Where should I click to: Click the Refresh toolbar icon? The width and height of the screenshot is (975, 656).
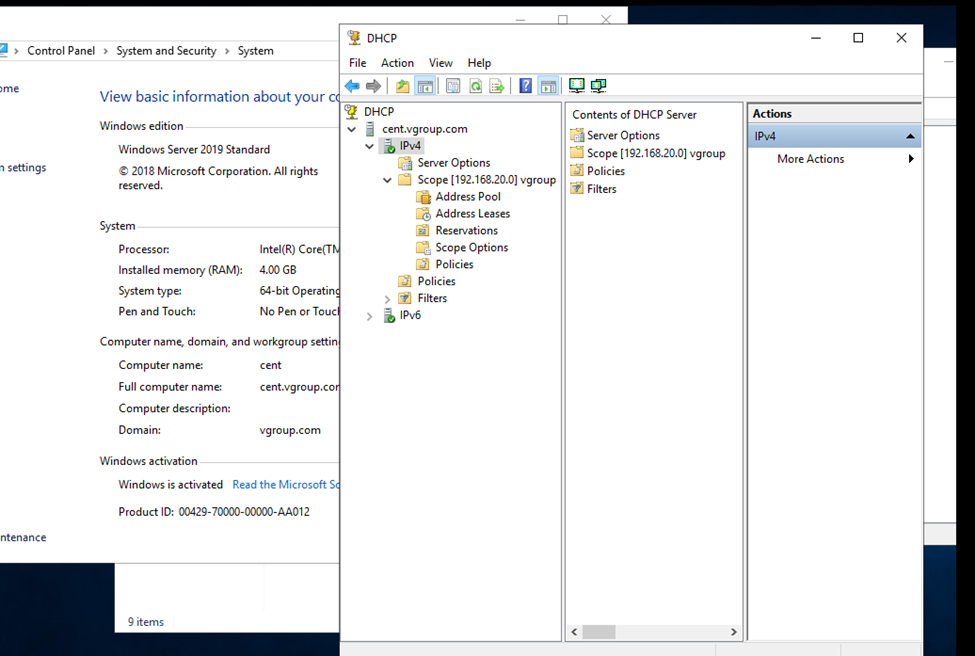[x=475, y=86]
